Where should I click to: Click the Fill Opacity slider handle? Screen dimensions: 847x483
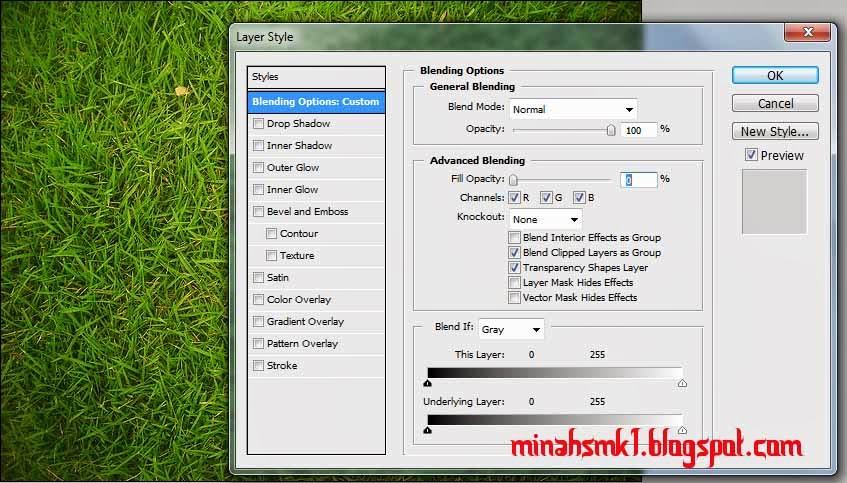pyautogui.click(x=513, y=180)
